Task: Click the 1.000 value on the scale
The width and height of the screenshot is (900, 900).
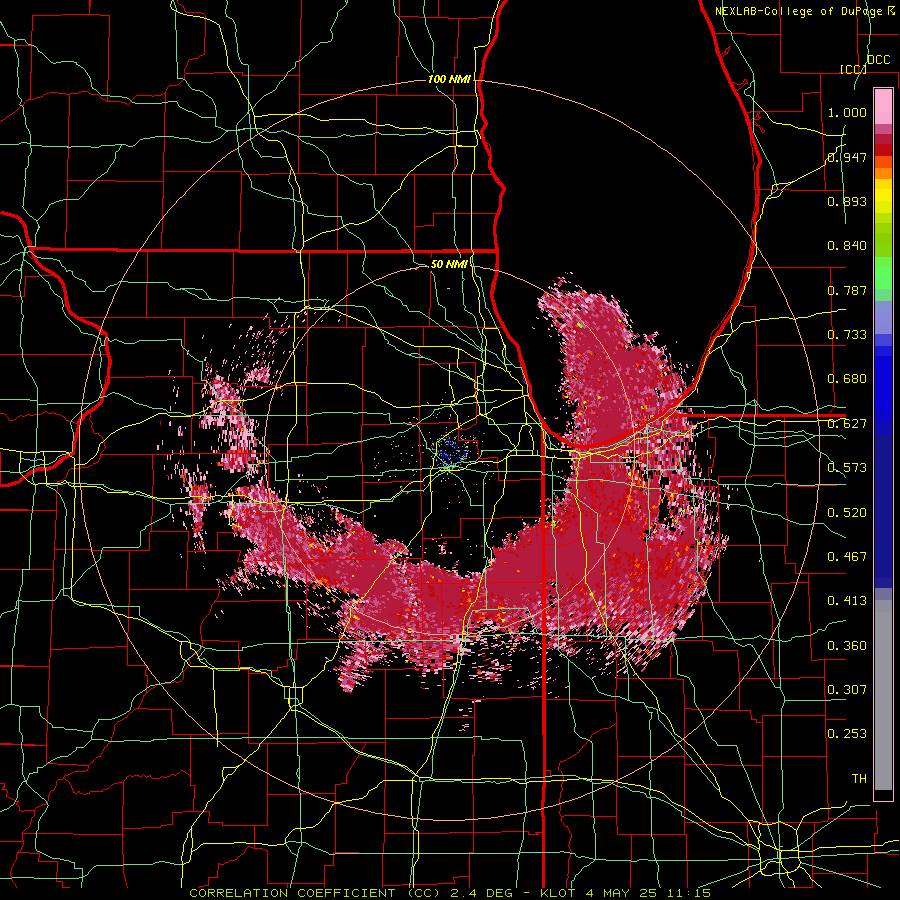Action: (847, 112)
